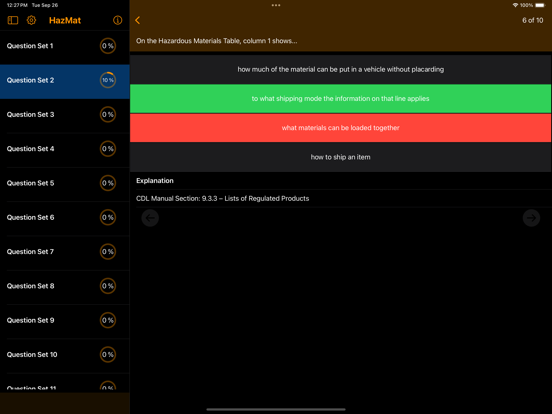Tap Question Set 5 progress ring

[108, 183]
